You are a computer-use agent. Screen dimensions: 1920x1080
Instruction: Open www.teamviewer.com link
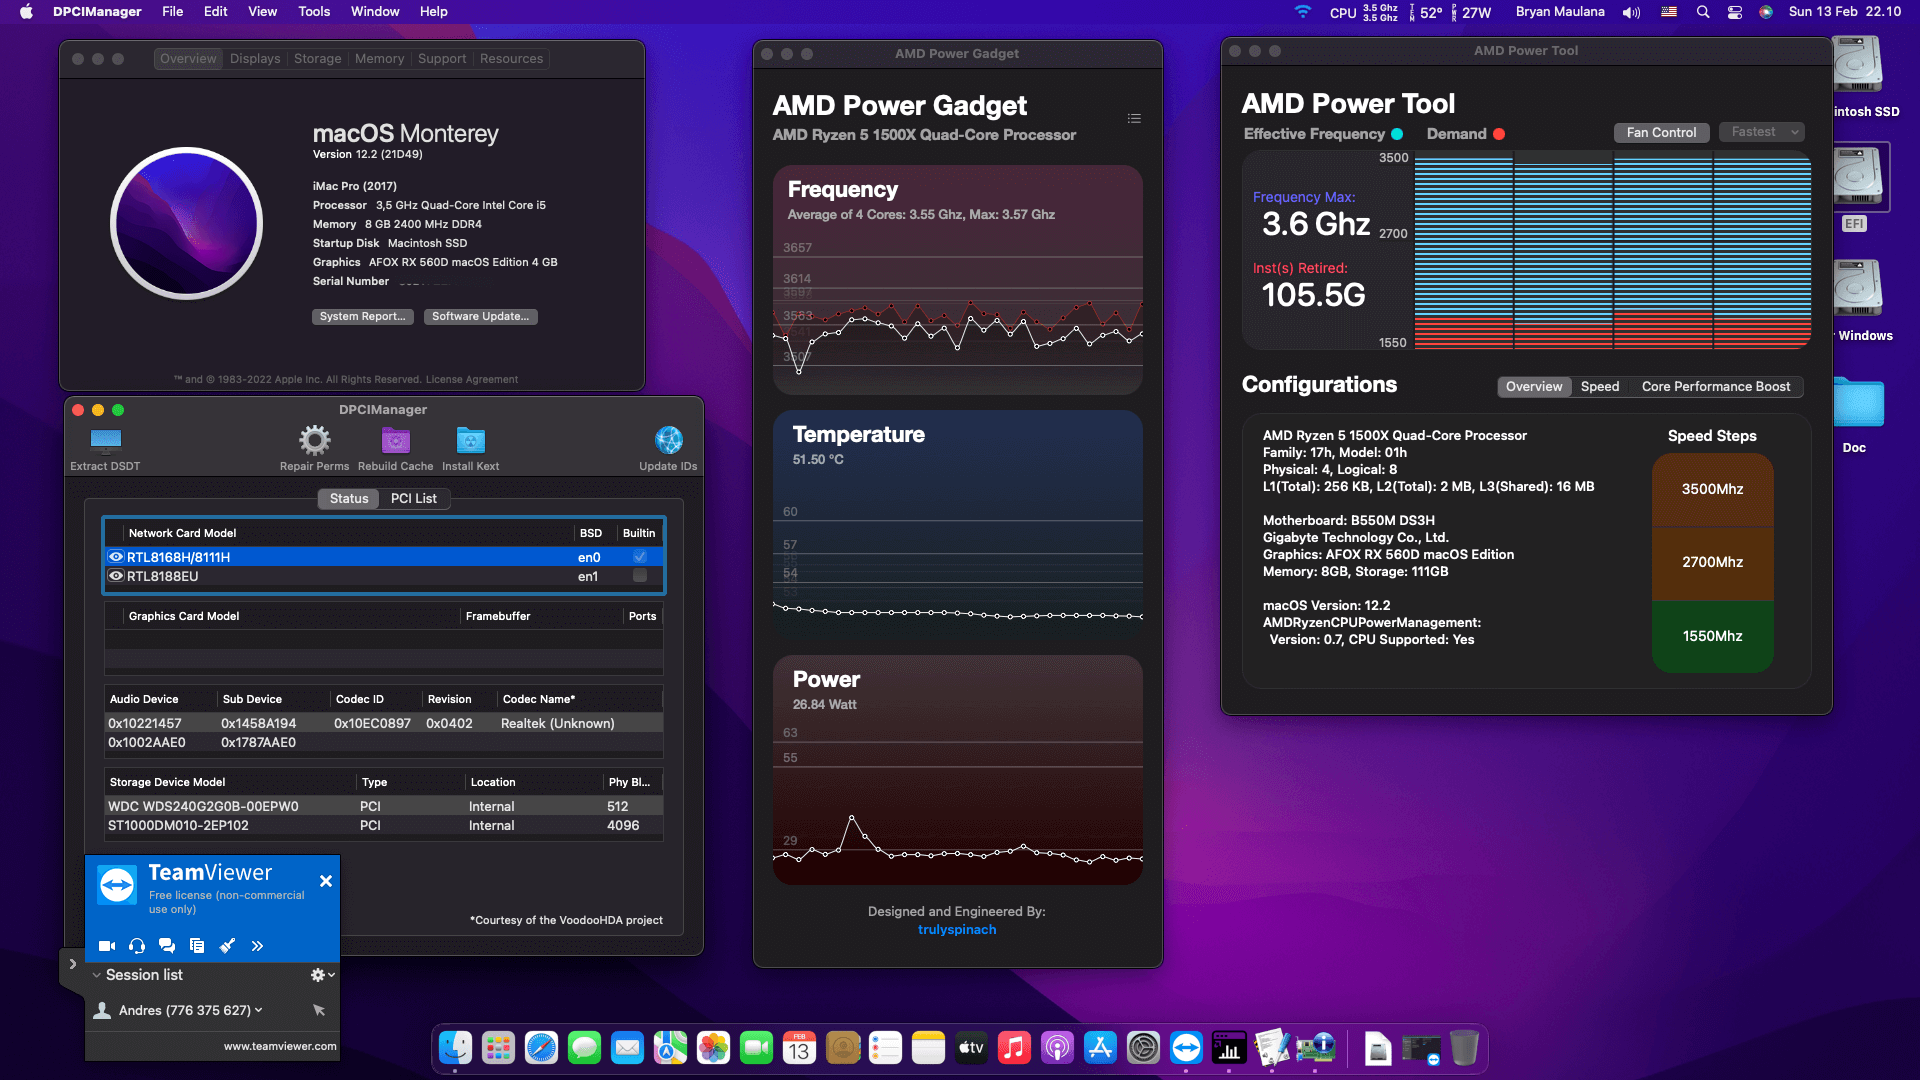pyautogui.click(x=280, y=1046)
